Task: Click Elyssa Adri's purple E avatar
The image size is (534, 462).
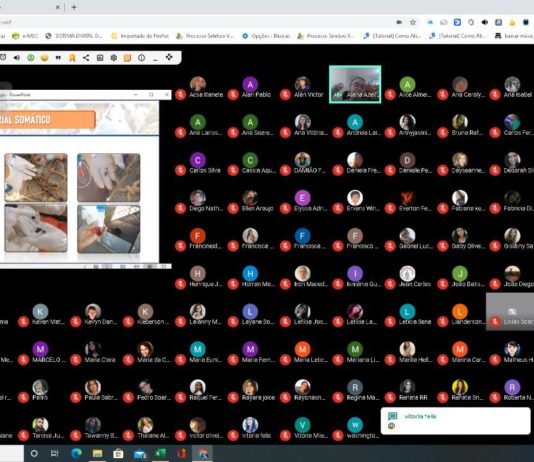Action: coord(302,198)
